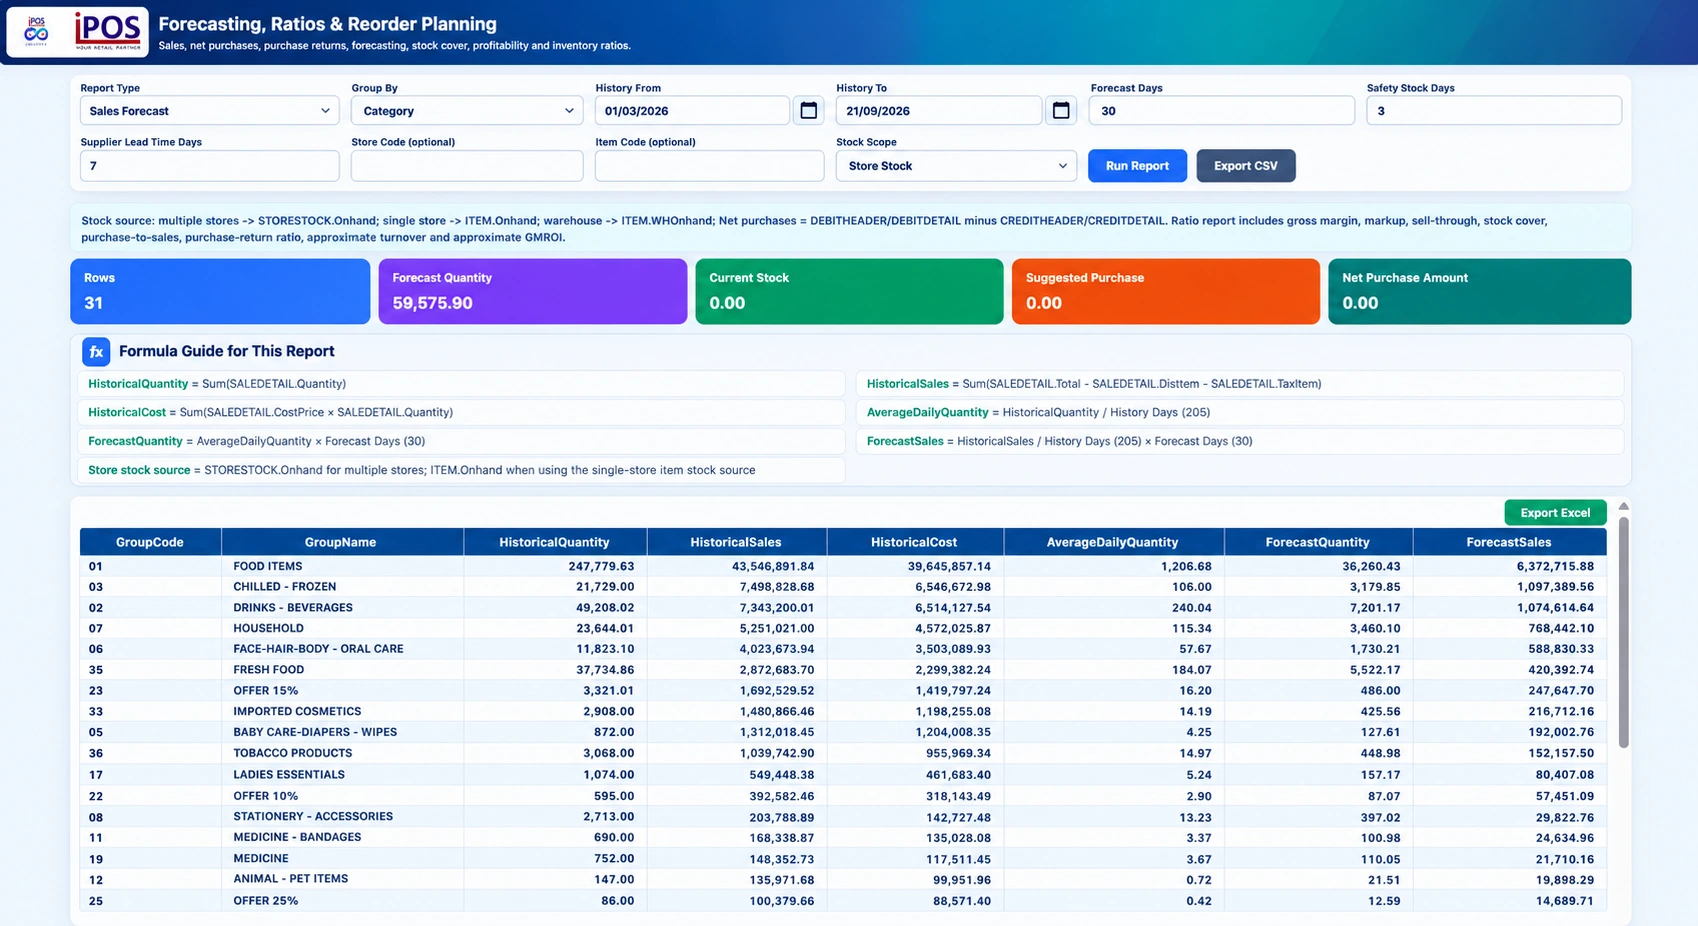The image size is (1698, 926).
Task: Click the ForecastQuantity formula line
Action: (x=462, y=441)
